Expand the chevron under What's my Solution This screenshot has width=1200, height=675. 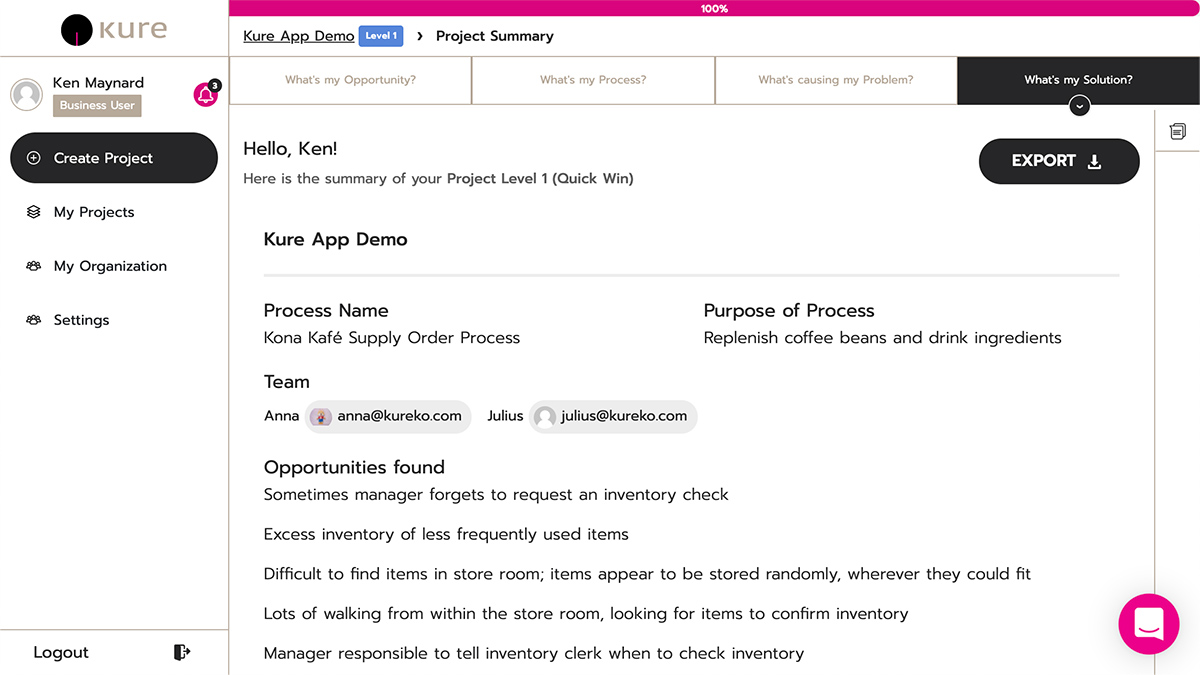coord(1079,106)
